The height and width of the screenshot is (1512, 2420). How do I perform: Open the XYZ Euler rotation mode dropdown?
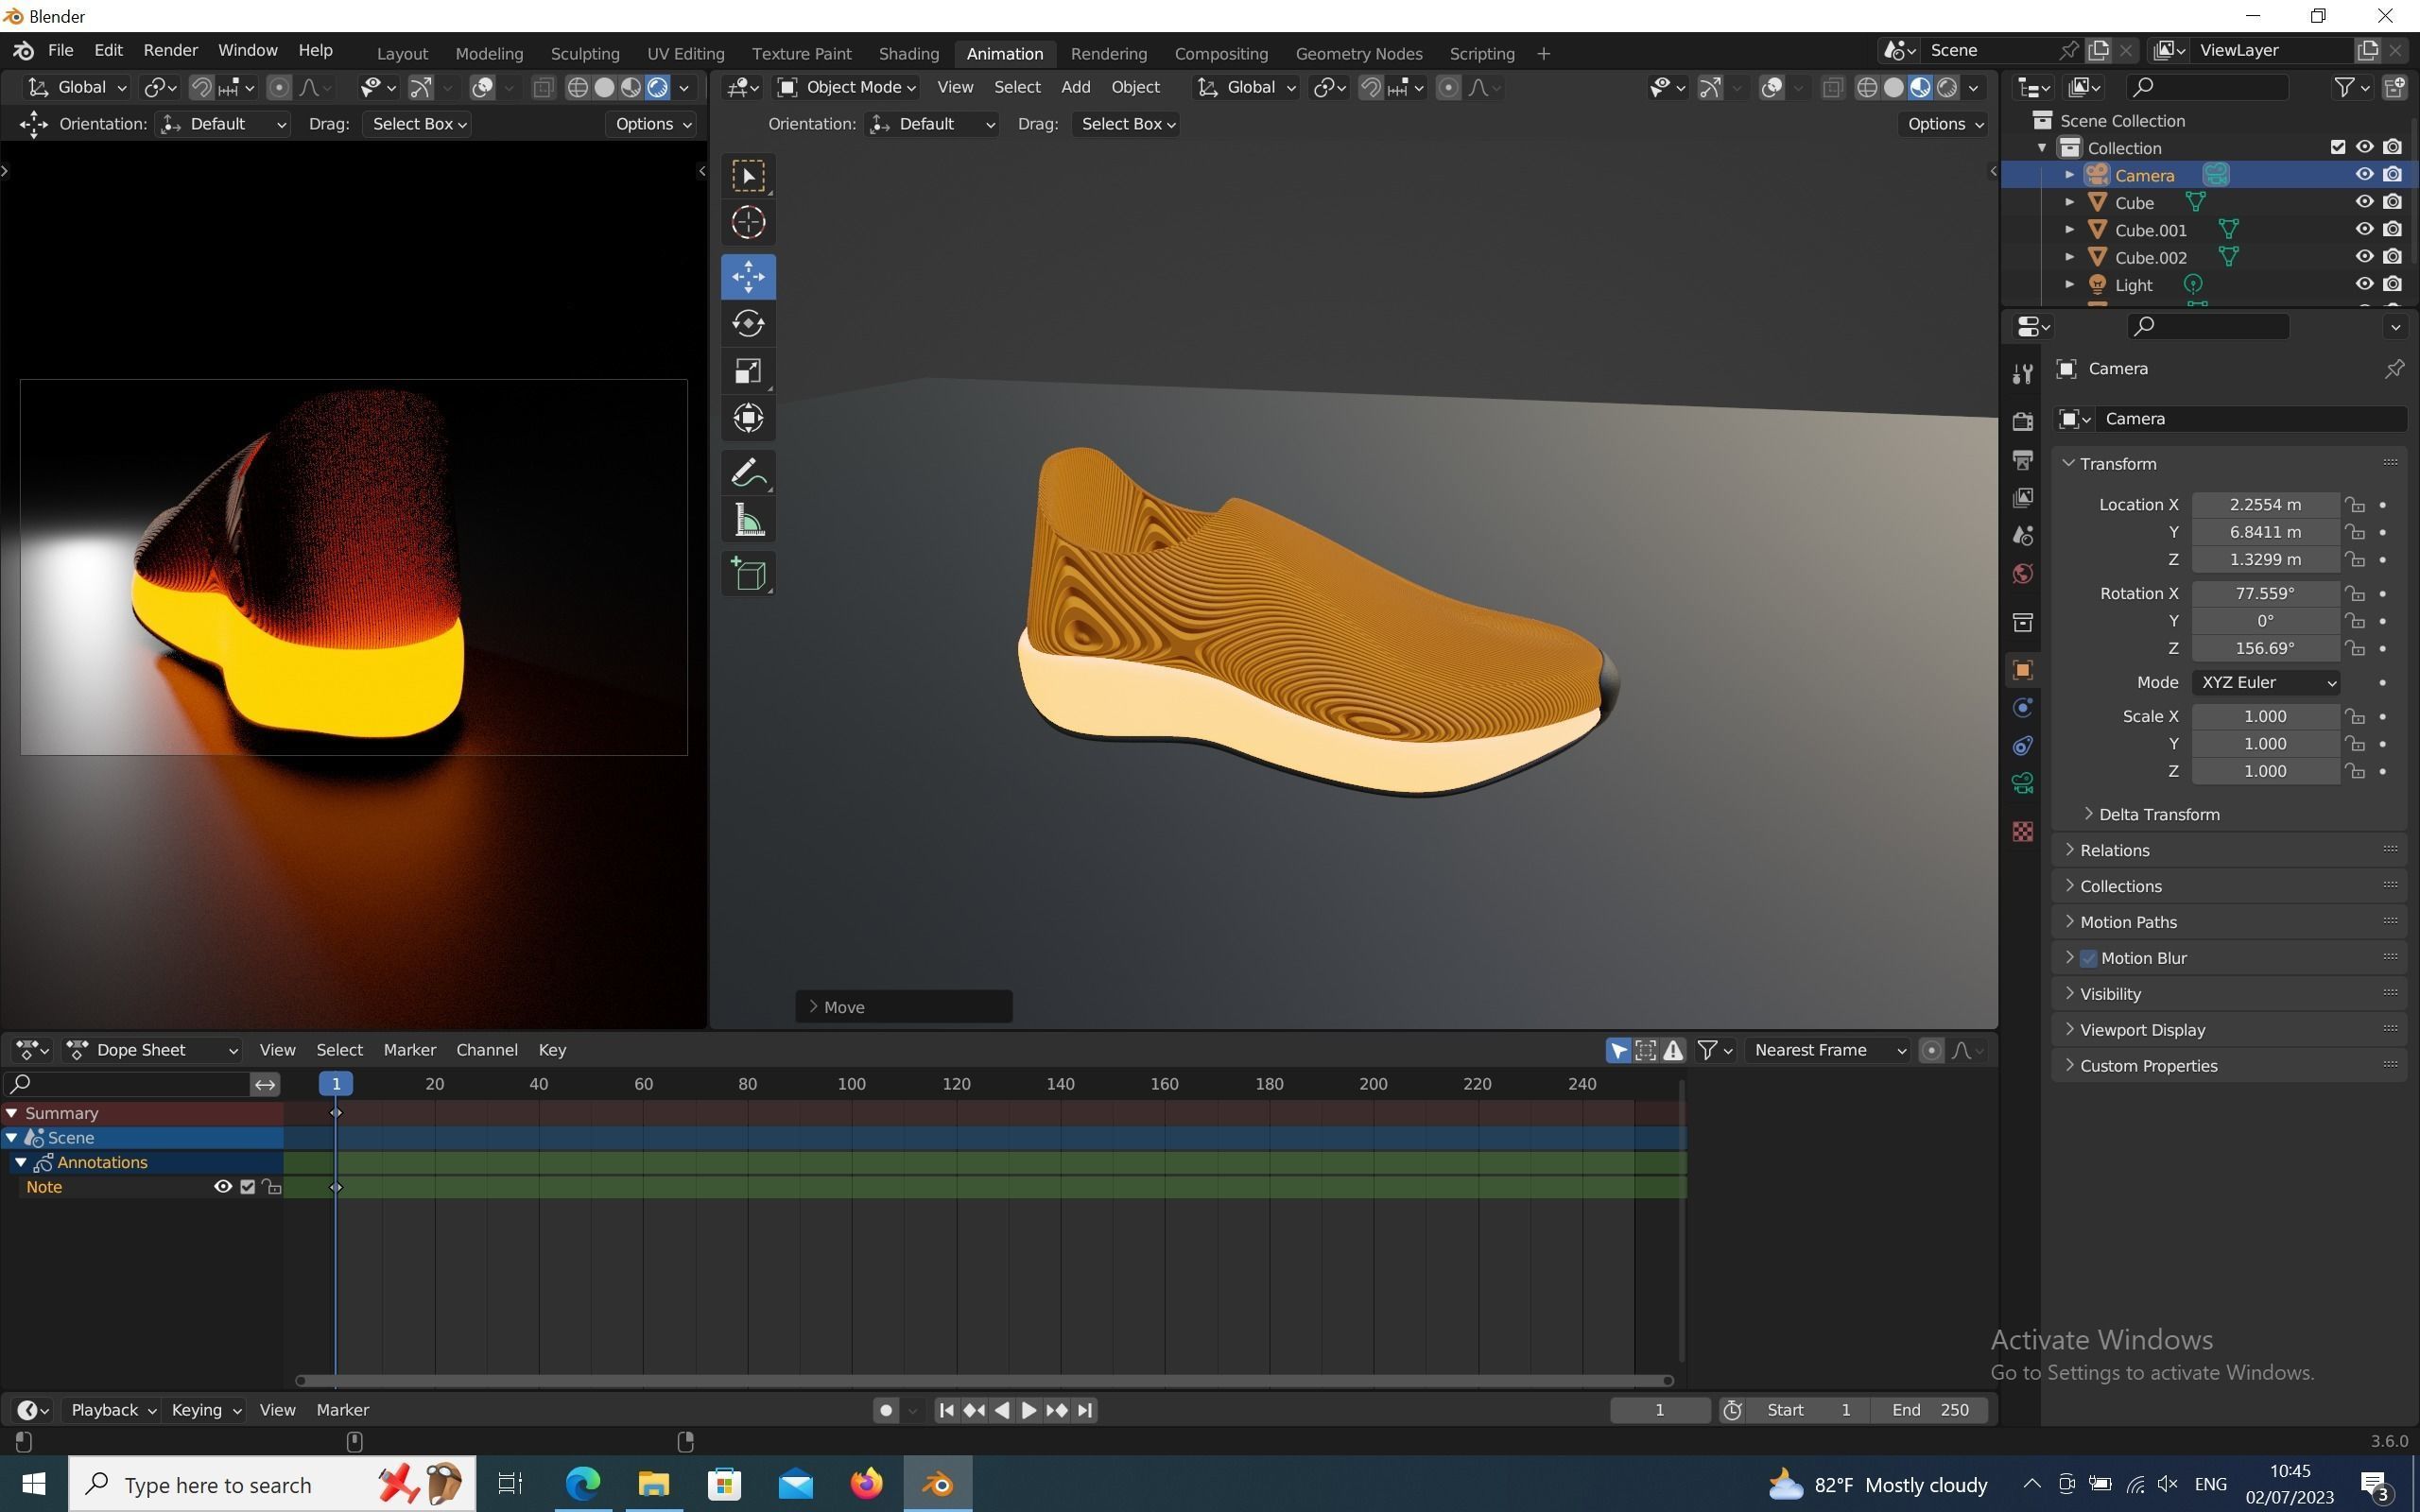coord(2265,683)
